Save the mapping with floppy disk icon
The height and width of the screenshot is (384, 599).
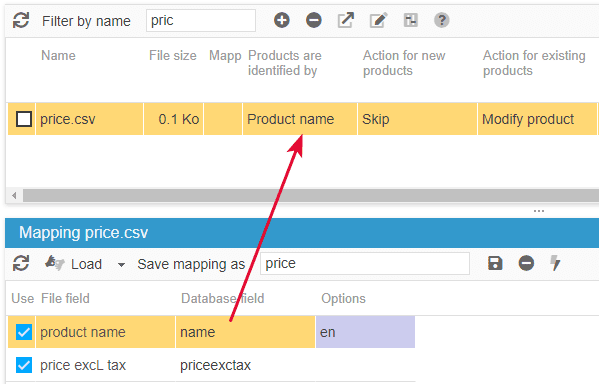click(495, 263)
